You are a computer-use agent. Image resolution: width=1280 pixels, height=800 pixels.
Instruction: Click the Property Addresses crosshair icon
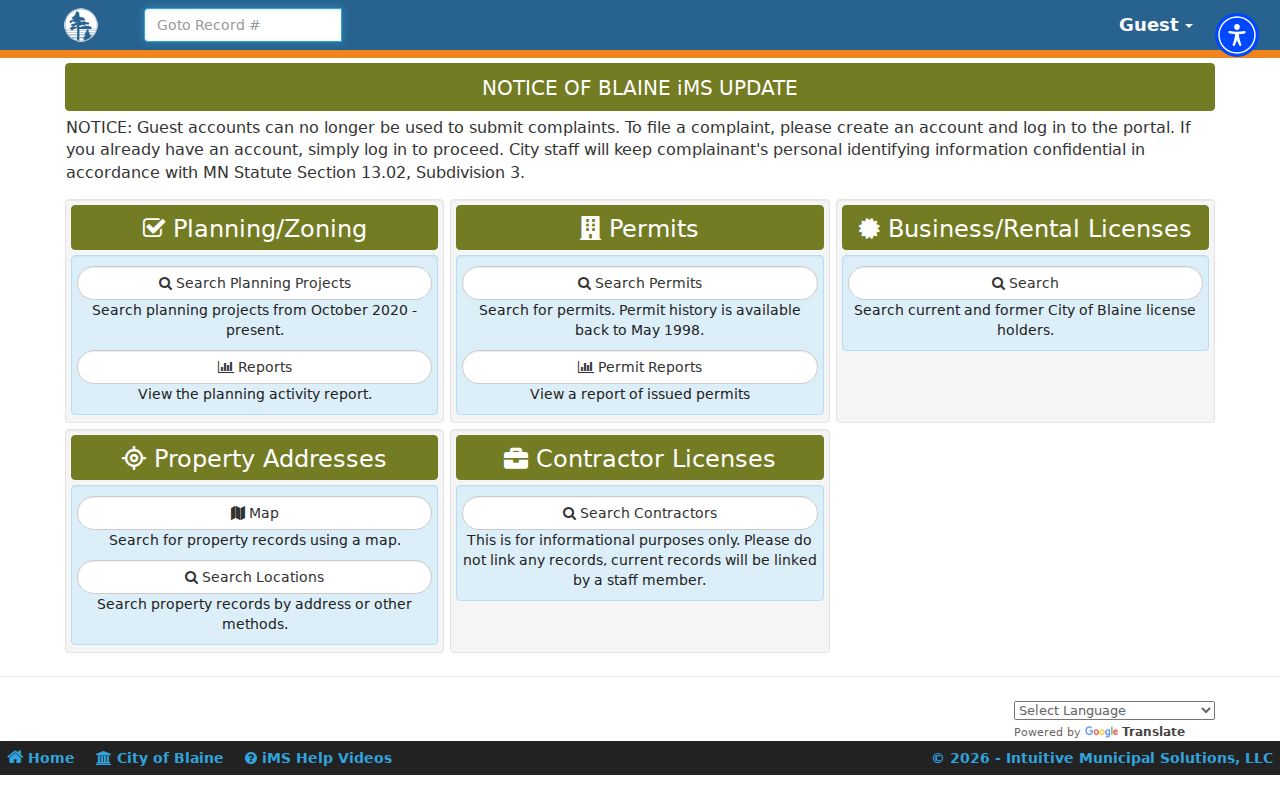tap(134, 458)
